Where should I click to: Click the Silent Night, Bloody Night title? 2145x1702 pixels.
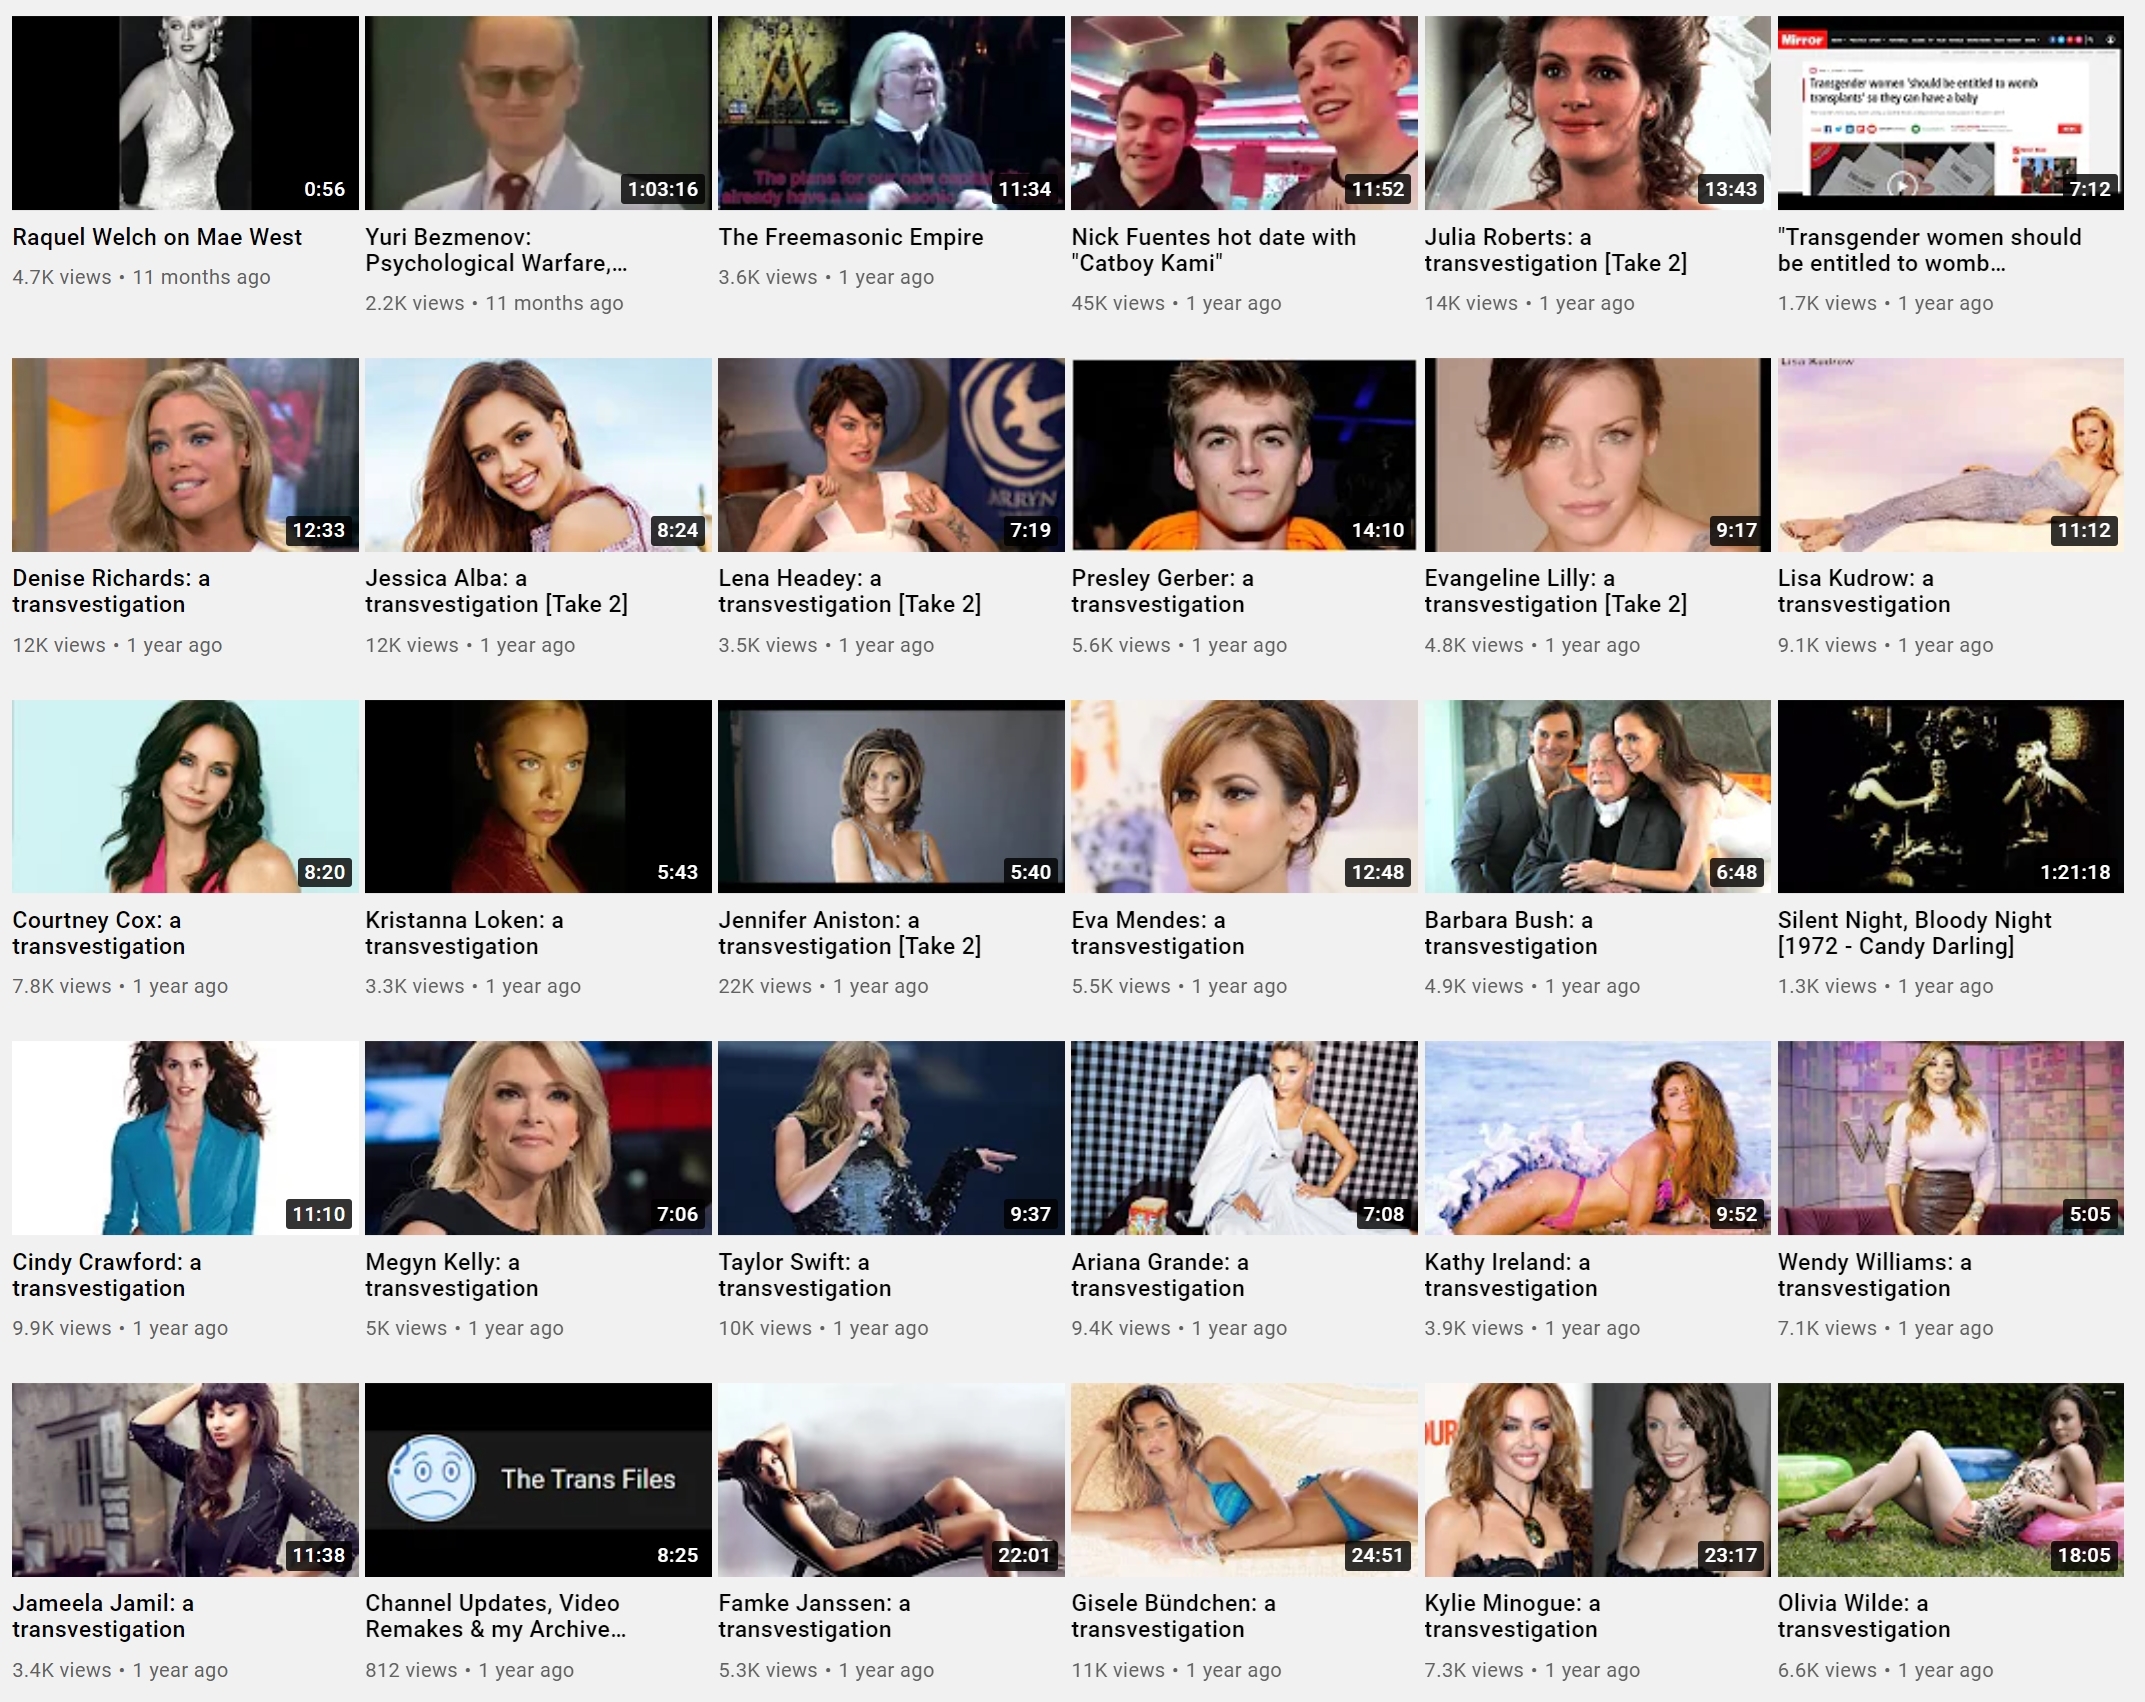click(1914, 933)
